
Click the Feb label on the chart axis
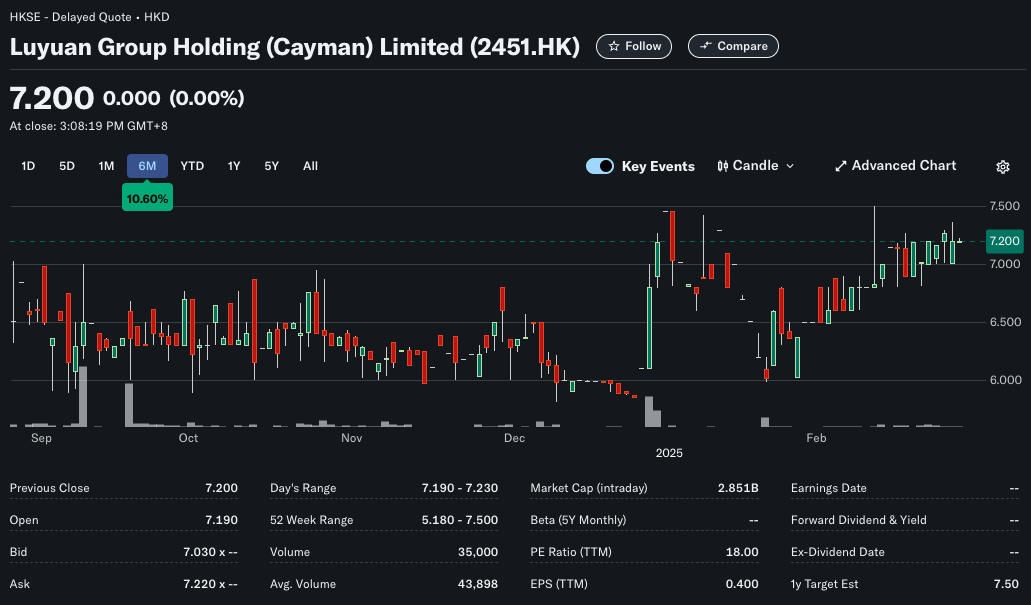[x=816, y=438]
